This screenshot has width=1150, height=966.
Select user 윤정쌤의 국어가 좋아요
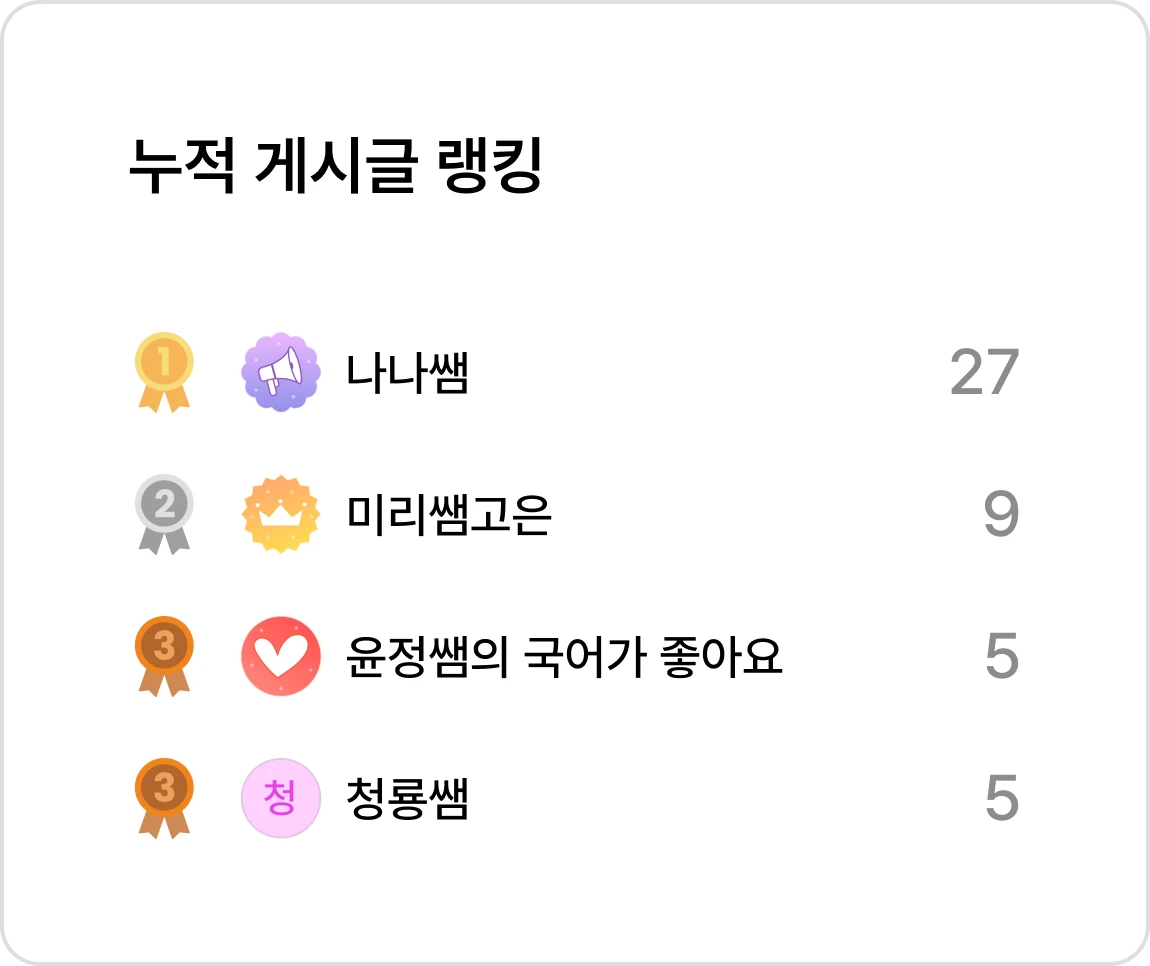click(564, 656)
